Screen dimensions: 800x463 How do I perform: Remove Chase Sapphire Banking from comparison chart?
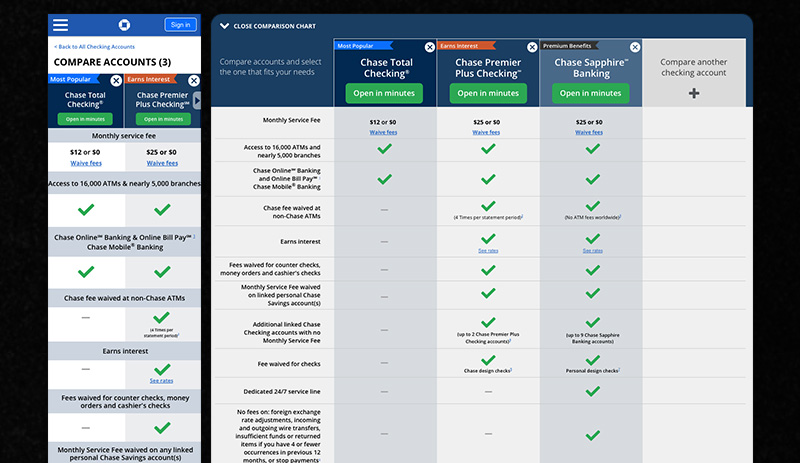pos(634,47)
